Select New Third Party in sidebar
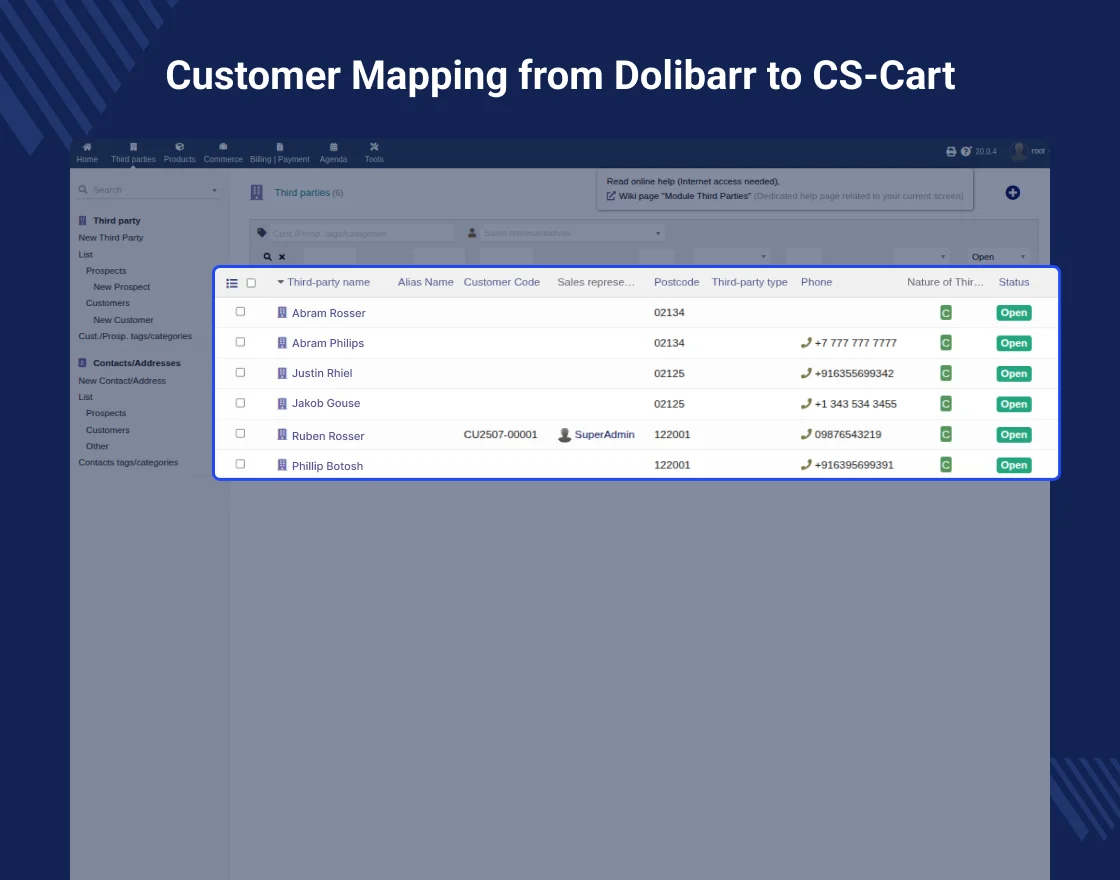The image size is (1120, 880). tap(111, 238)
